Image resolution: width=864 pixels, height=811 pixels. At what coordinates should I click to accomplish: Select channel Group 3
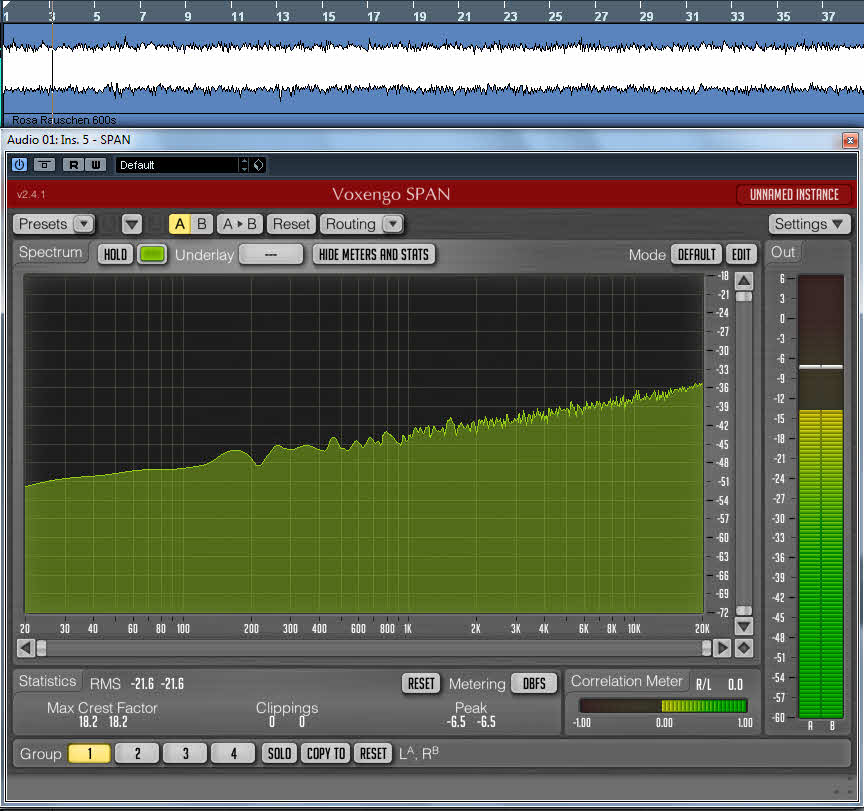click(x=185, y=753)
